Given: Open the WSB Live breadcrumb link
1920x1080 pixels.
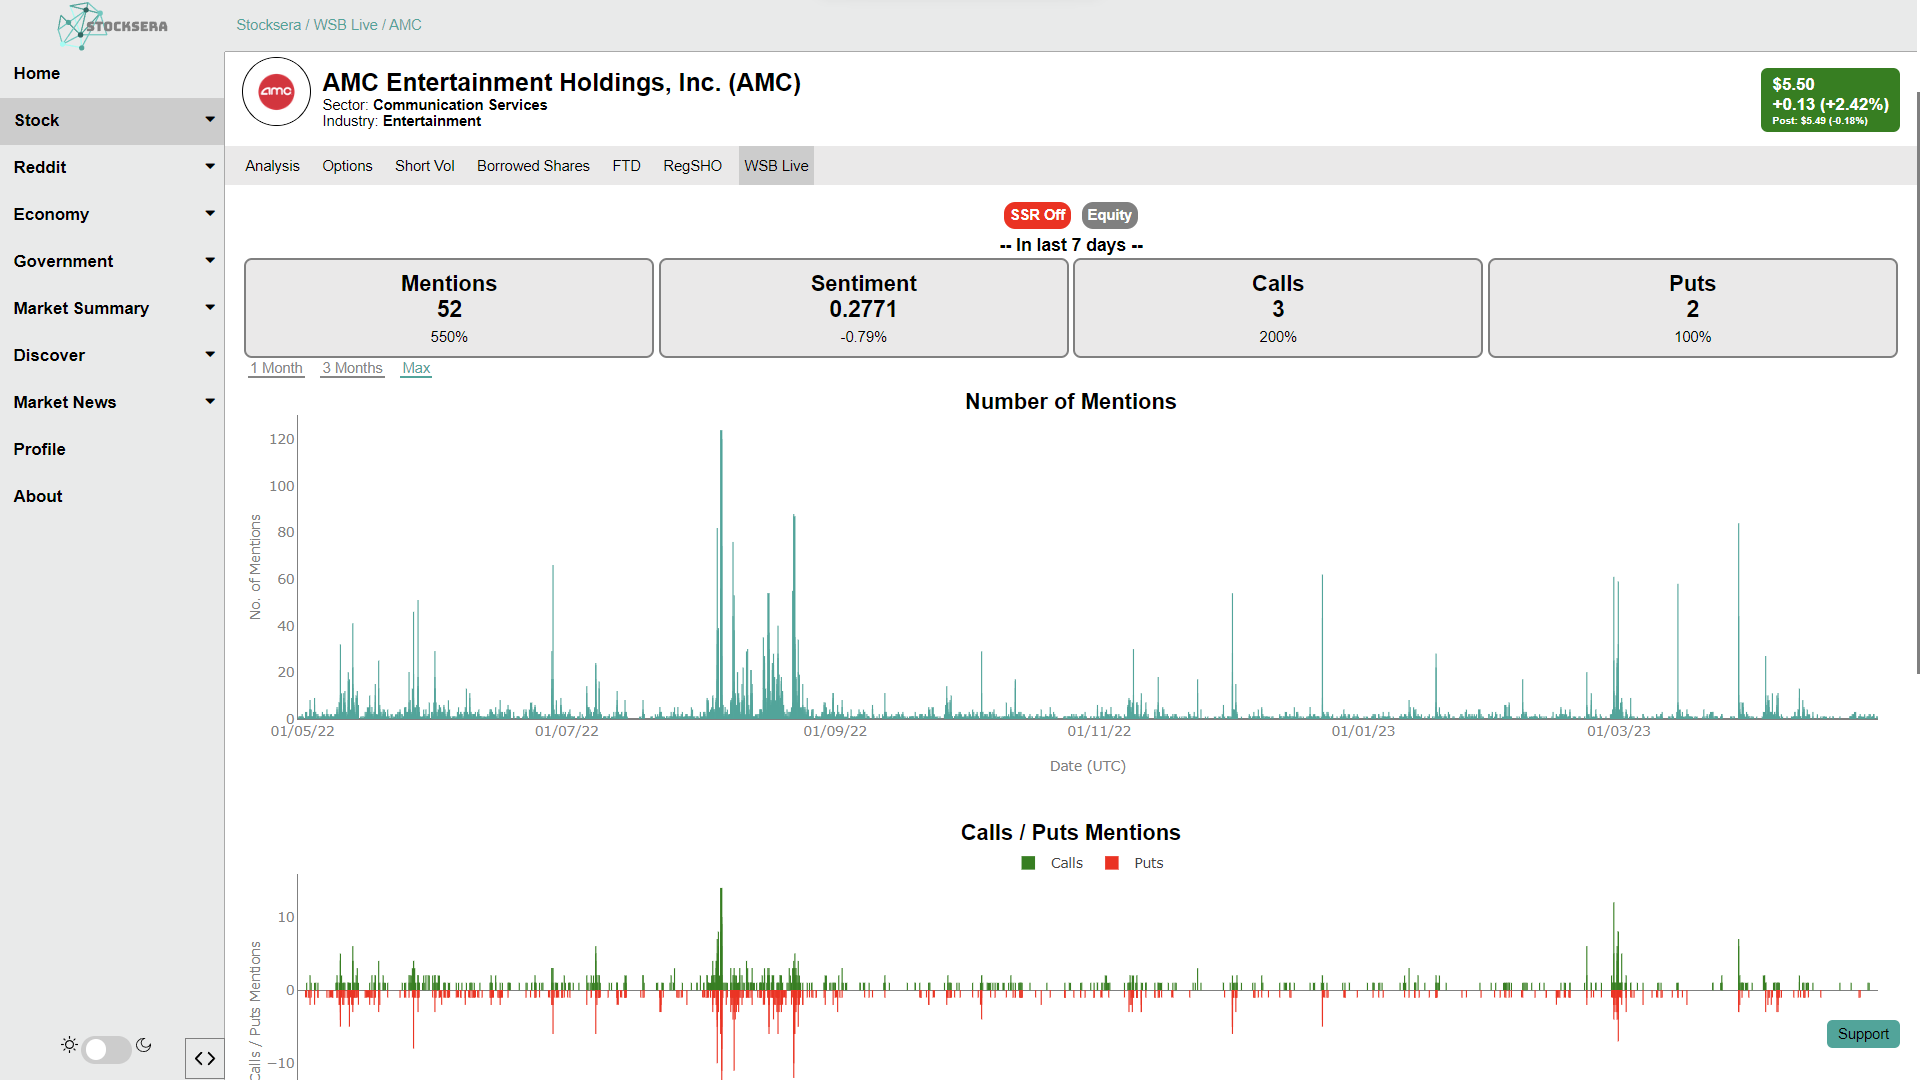Looking at the screenshot, I should 345,25.
